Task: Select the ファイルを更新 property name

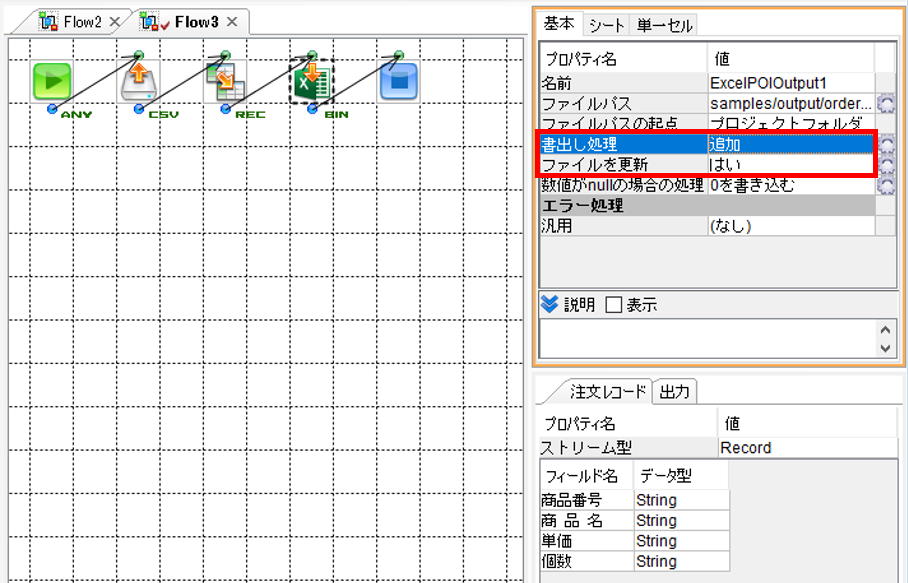Action: 623,164
